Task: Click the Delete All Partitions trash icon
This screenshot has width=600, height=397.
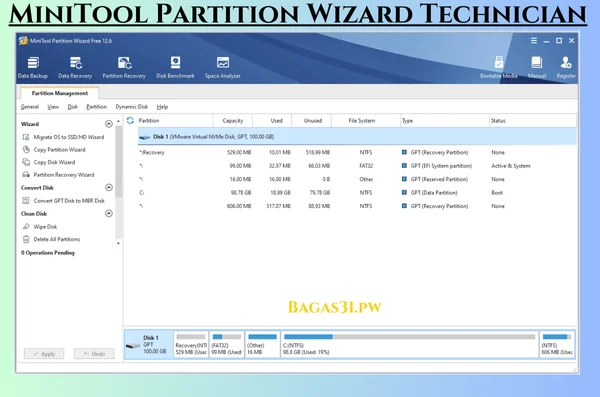Action: 26,239
